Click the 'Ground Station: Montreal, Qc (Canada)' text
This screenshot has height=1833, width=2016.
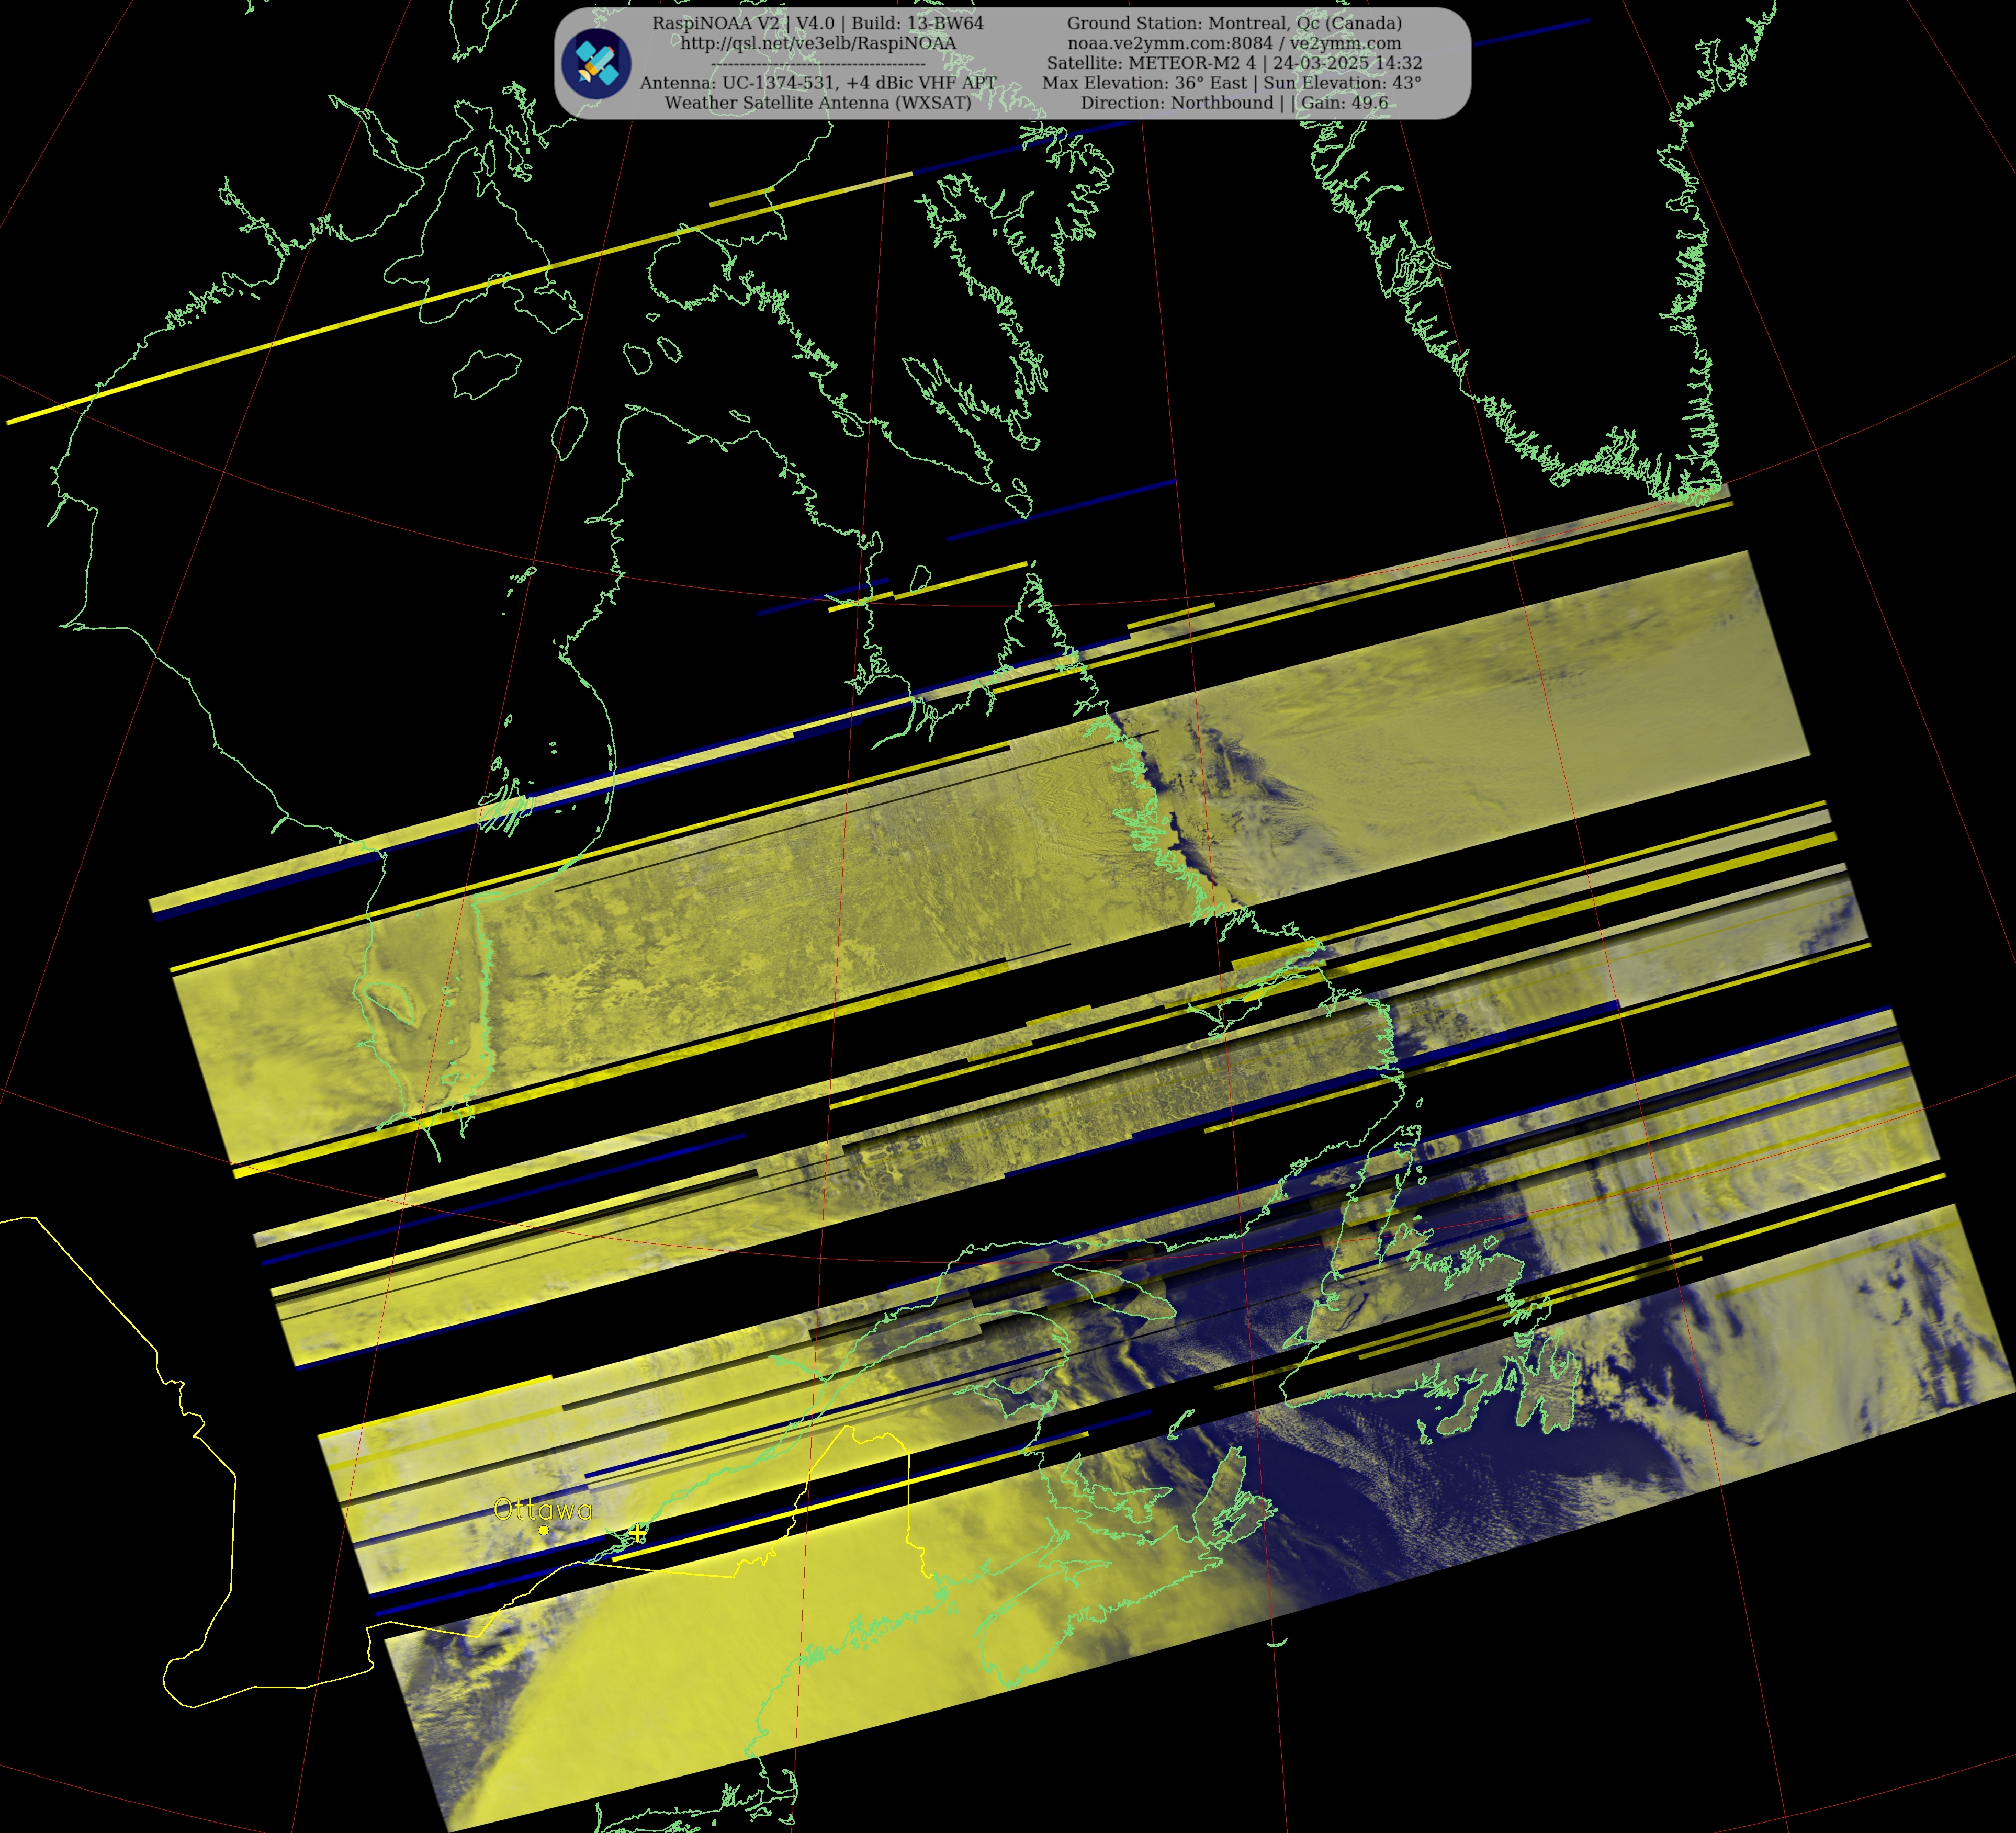click(x=1234, y=23)
